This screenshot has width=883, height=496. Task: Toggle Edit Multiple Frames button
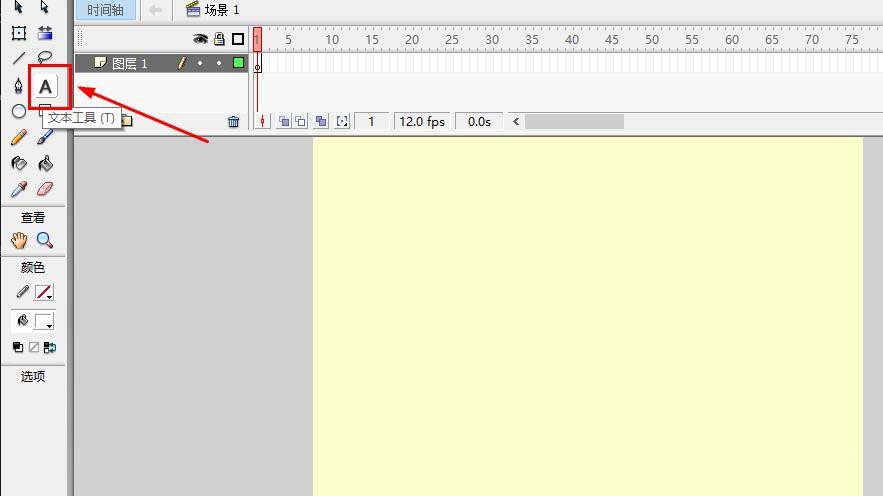321,121
